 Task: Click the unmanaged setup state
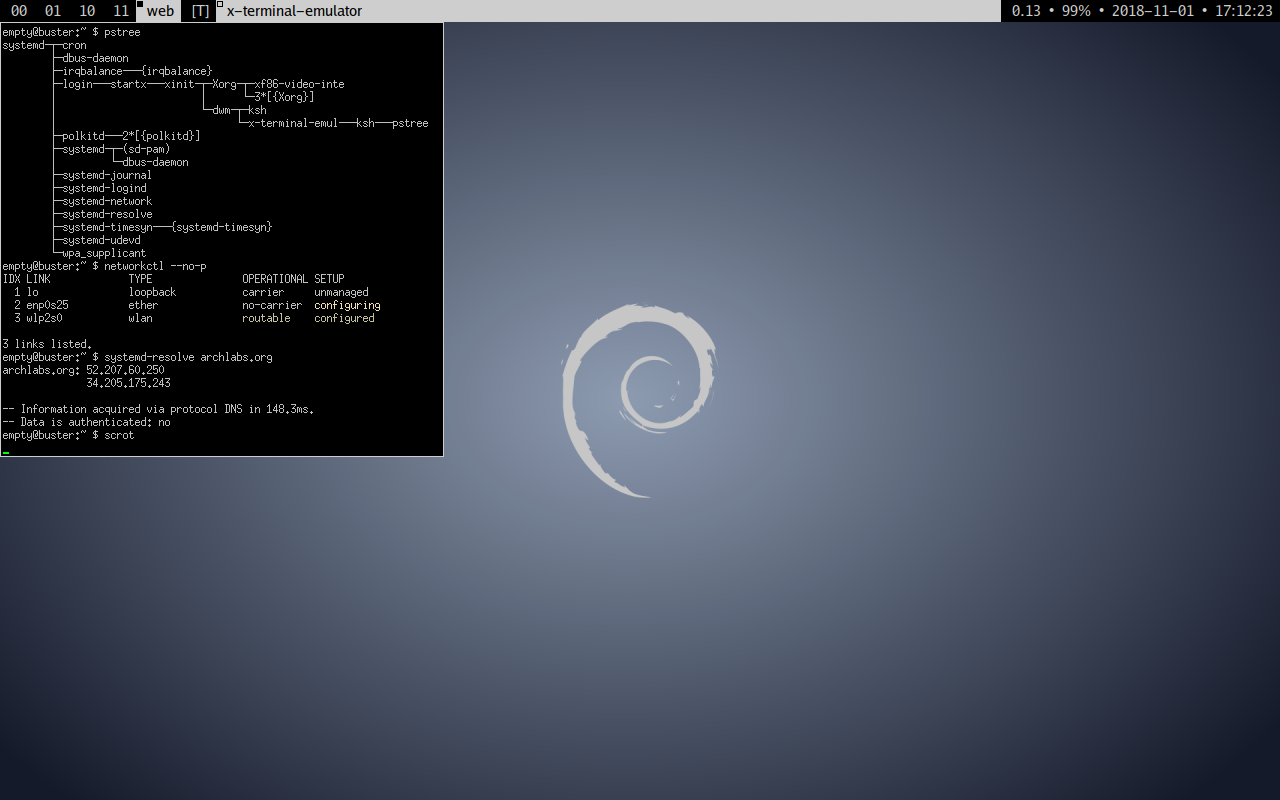(x=341, y=292)
